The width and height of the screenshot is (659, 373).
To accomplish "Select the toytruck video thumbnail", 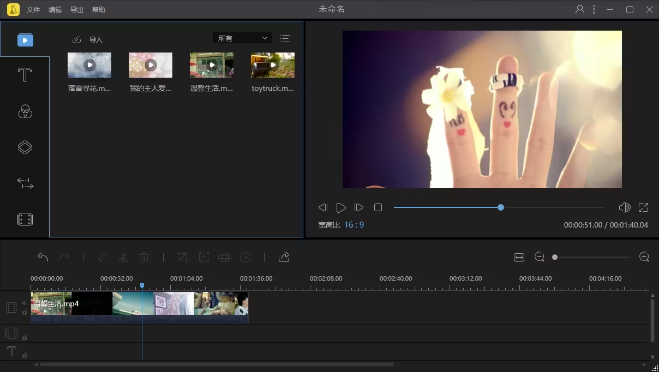I will (x=273, y=65).
